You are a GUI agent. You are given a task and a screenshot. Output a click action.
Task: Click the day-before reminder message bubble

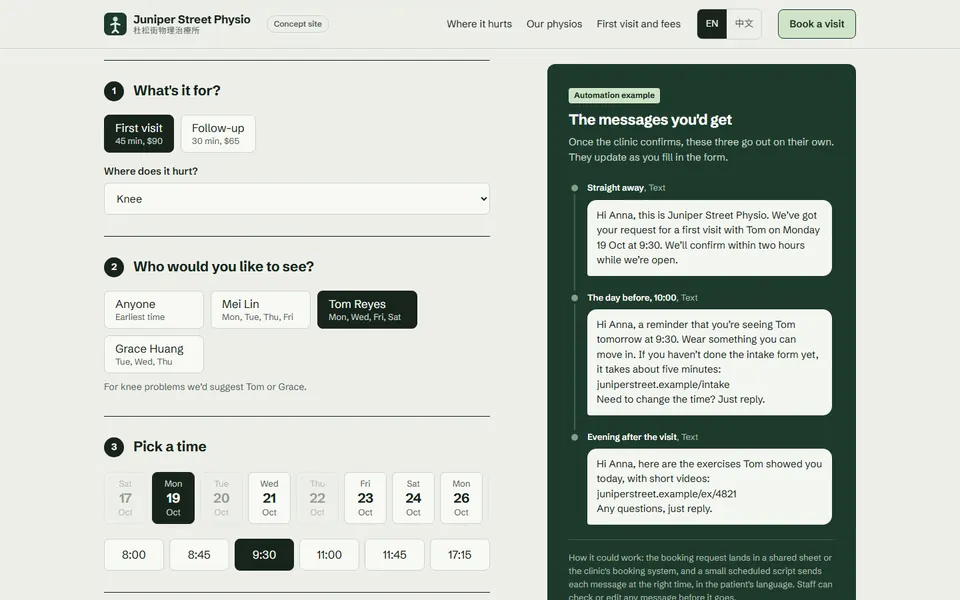pyautogui.click(x=709, y=362)
